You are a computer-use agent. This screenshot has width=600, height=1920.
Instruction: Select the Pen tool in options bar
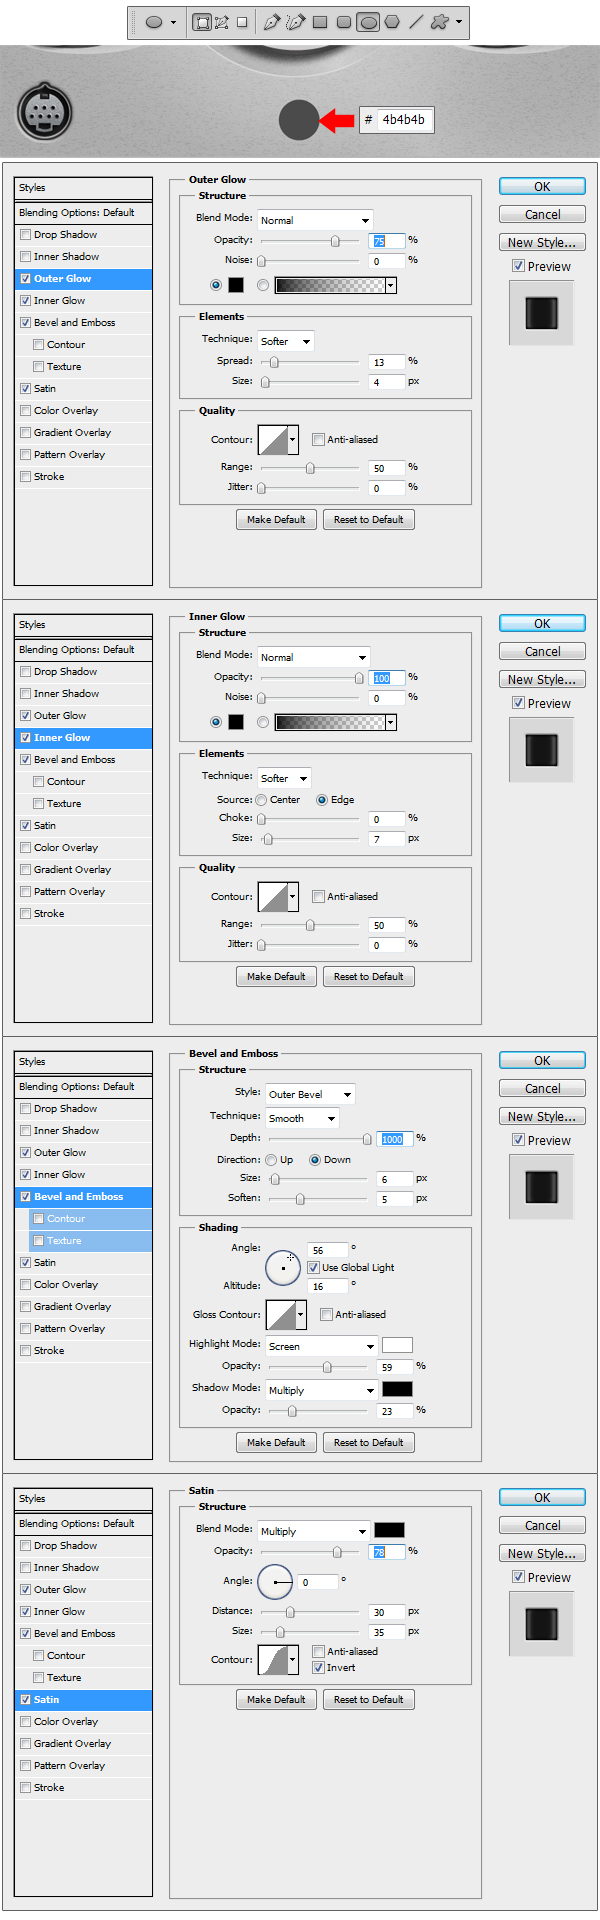(x=271, y=22)
